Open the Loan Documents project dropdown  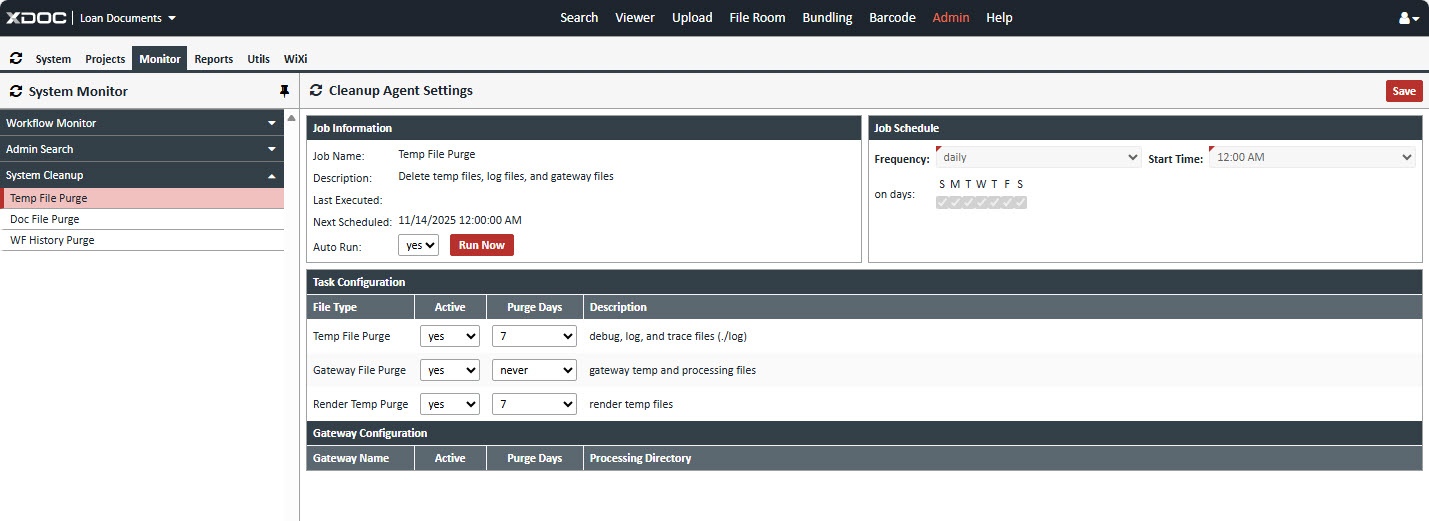(128, 18)
